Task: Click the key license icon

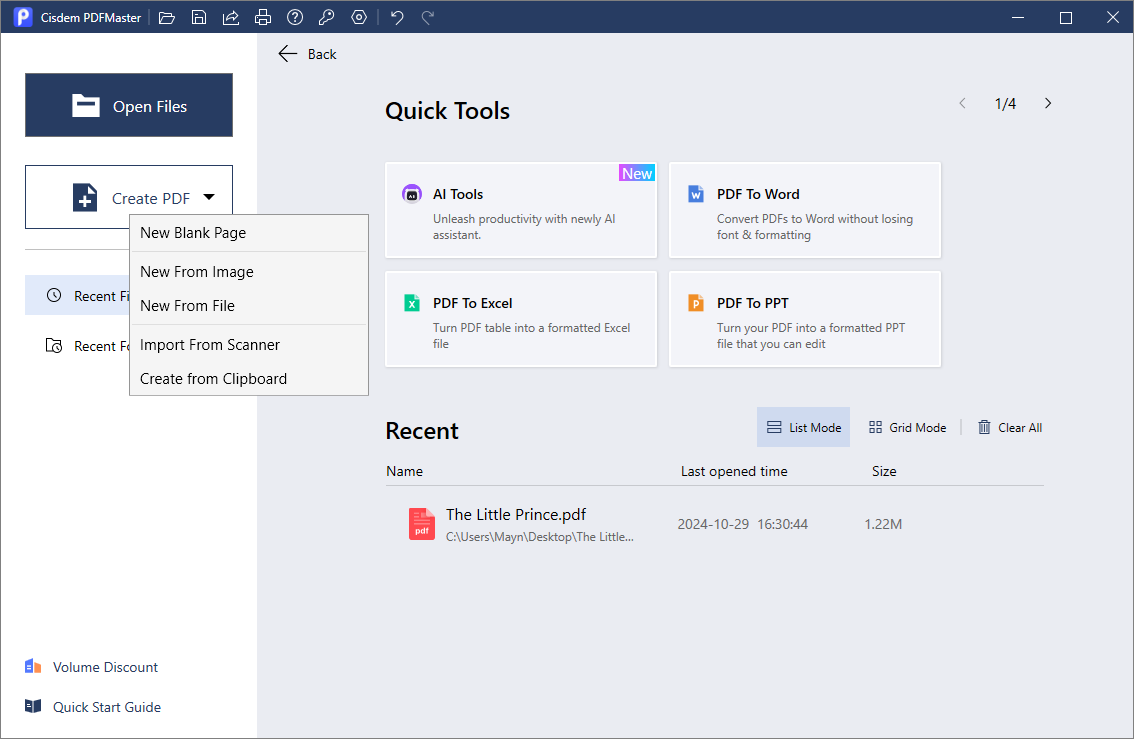Action: tap(326, 17)
